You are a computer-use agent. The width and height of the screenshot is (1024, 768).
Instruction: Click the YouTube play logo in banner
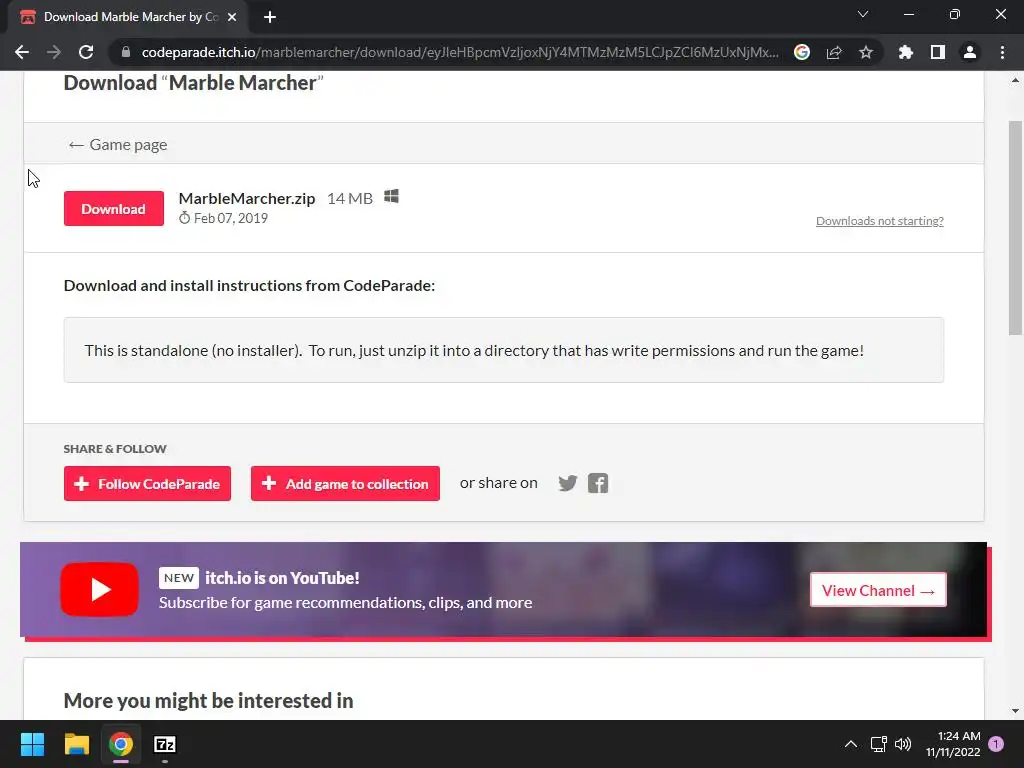pos(99,589)
